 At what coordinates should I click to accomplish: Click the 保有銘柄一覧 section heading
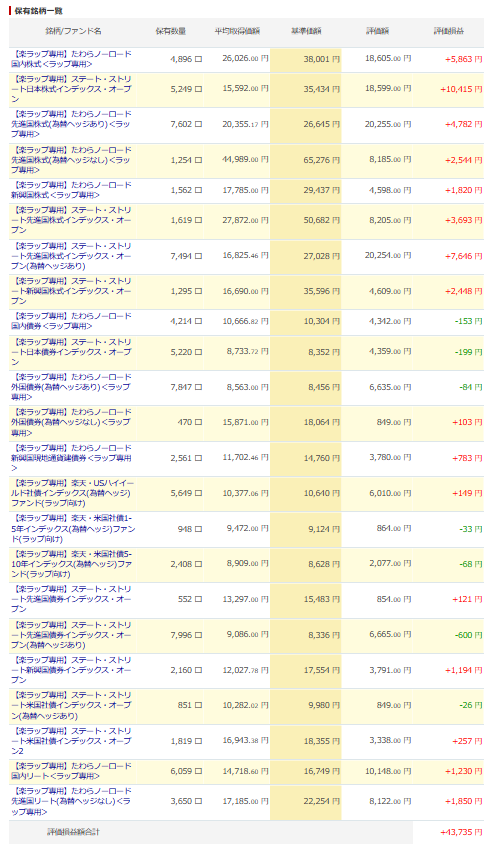[x=38, y=11]
